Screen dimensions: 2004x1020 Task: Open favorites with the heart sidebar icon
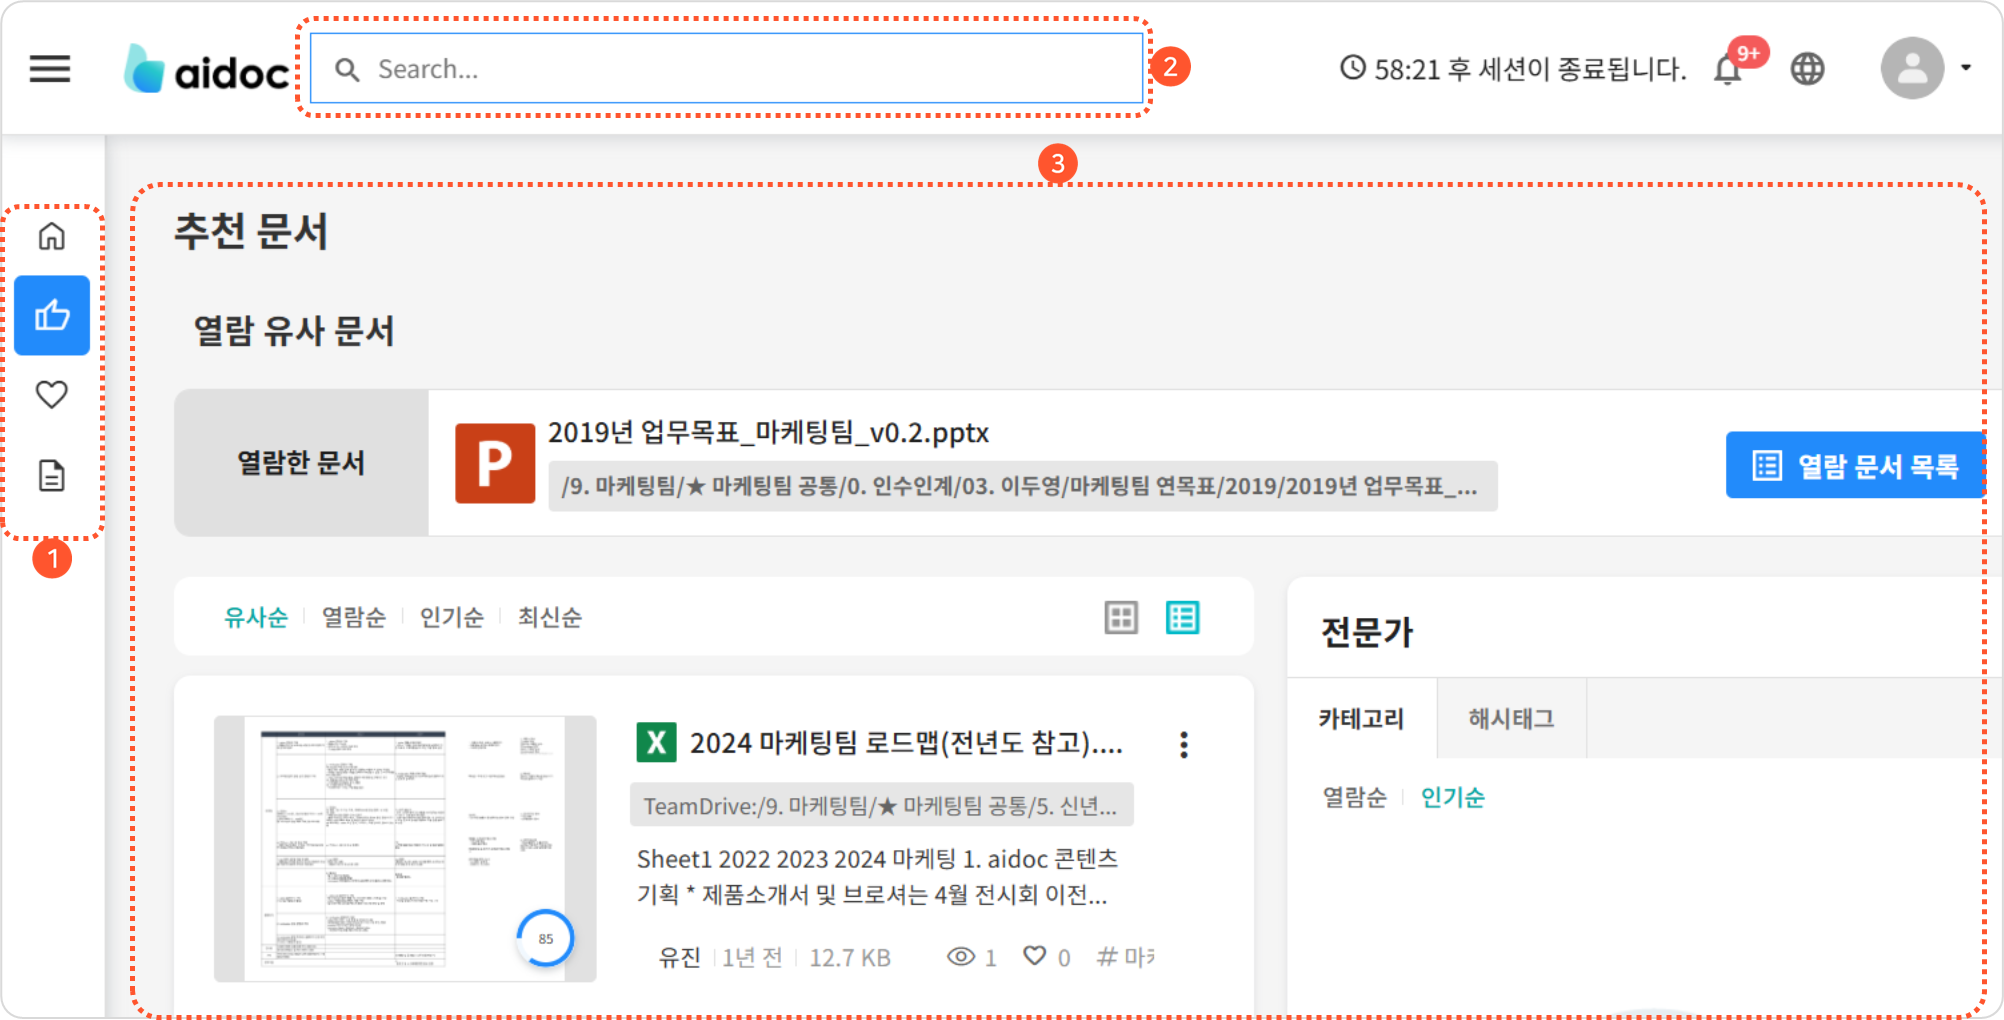point(52,395)
